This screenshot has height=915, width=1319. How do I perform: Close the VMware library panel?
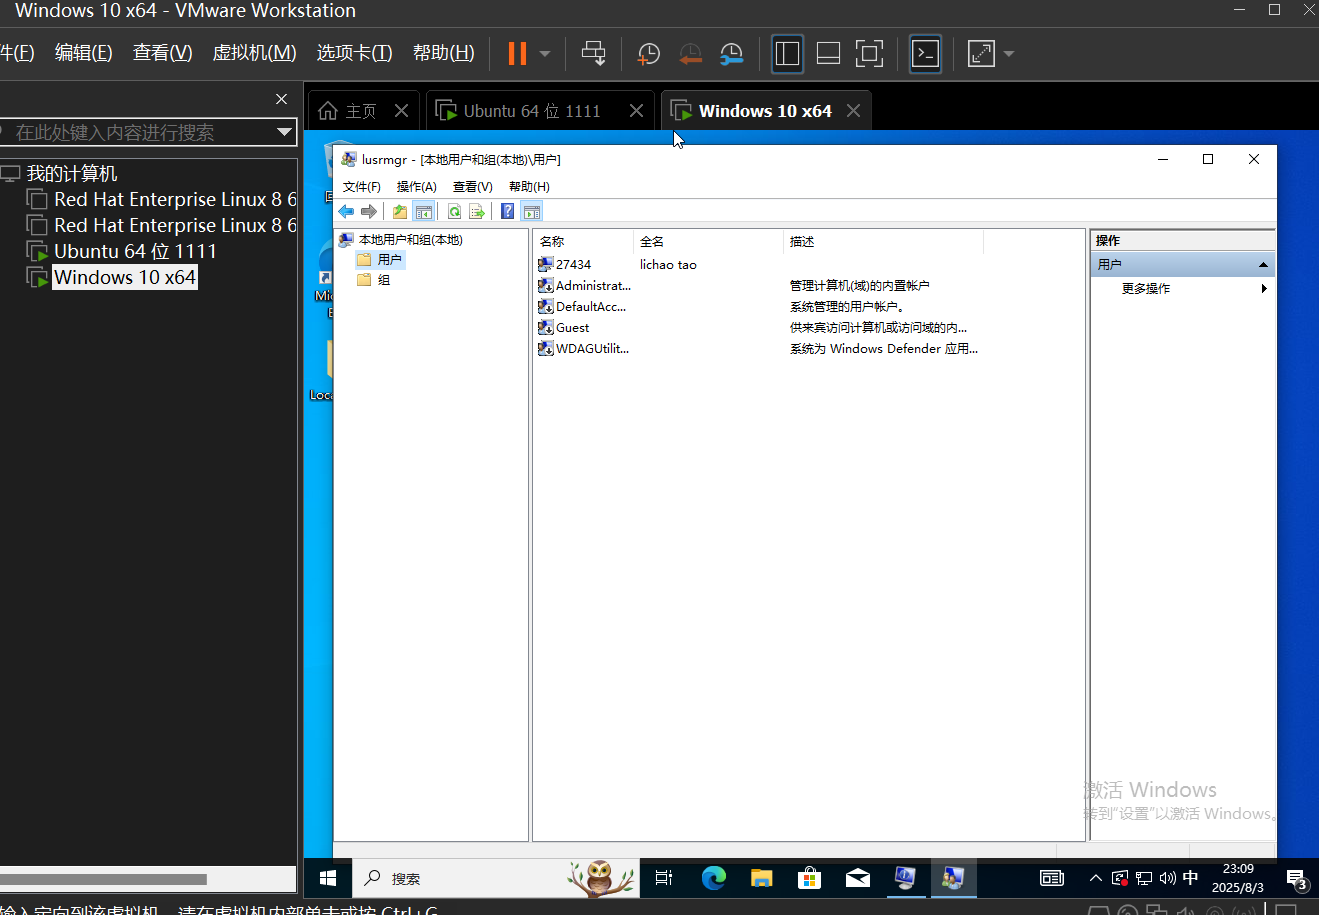coord(281,99)
